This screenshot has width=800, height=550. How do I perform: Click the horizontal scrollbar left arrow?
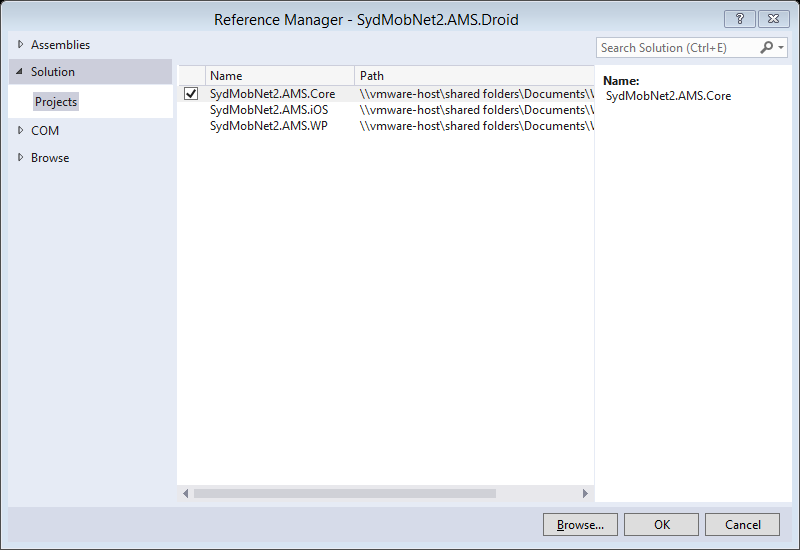pos(185,493)
